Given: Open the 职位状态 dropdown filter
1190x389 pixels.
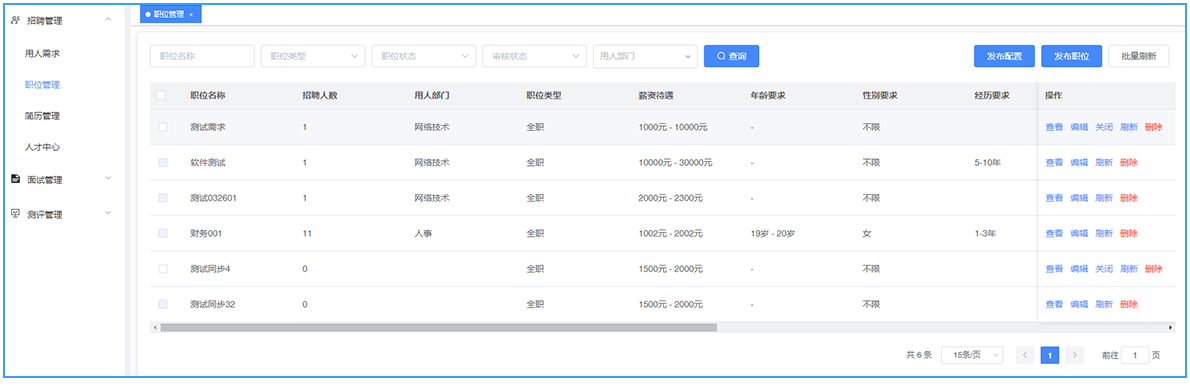Looking at the screenshot, I should click(x=423, y=56).
